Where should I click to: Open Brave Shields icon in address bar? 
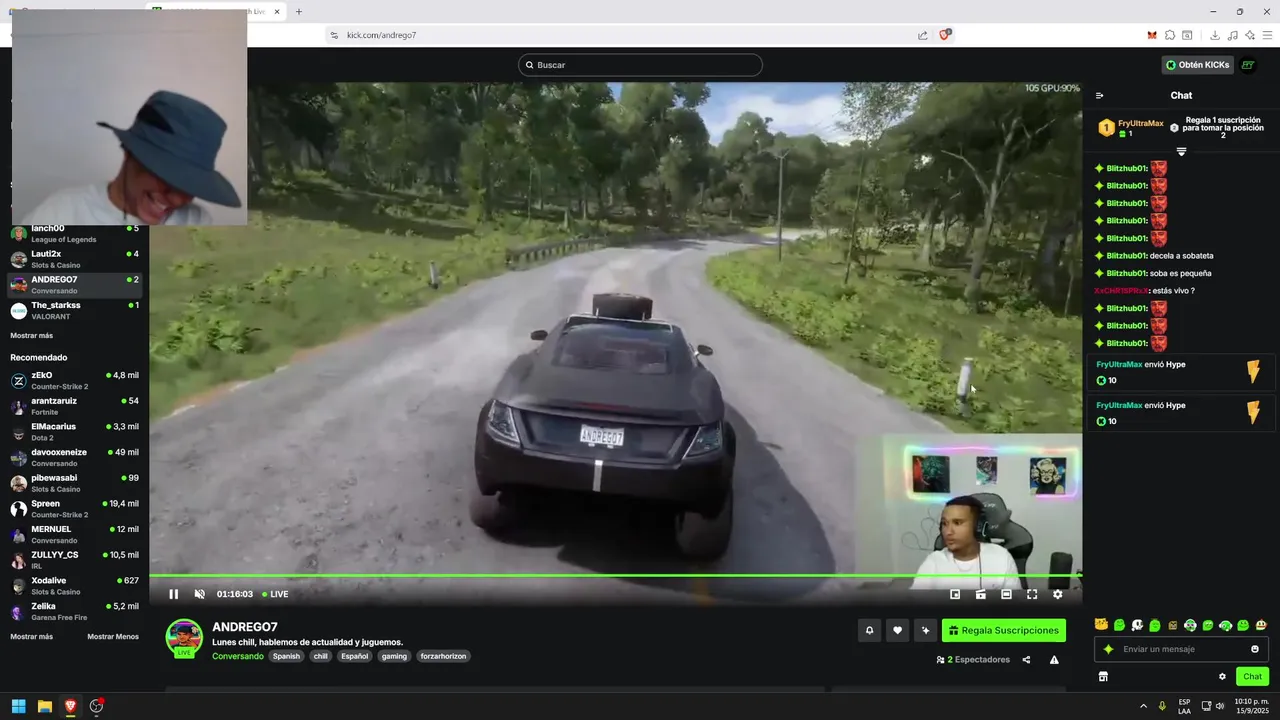[x=945, y=35]
